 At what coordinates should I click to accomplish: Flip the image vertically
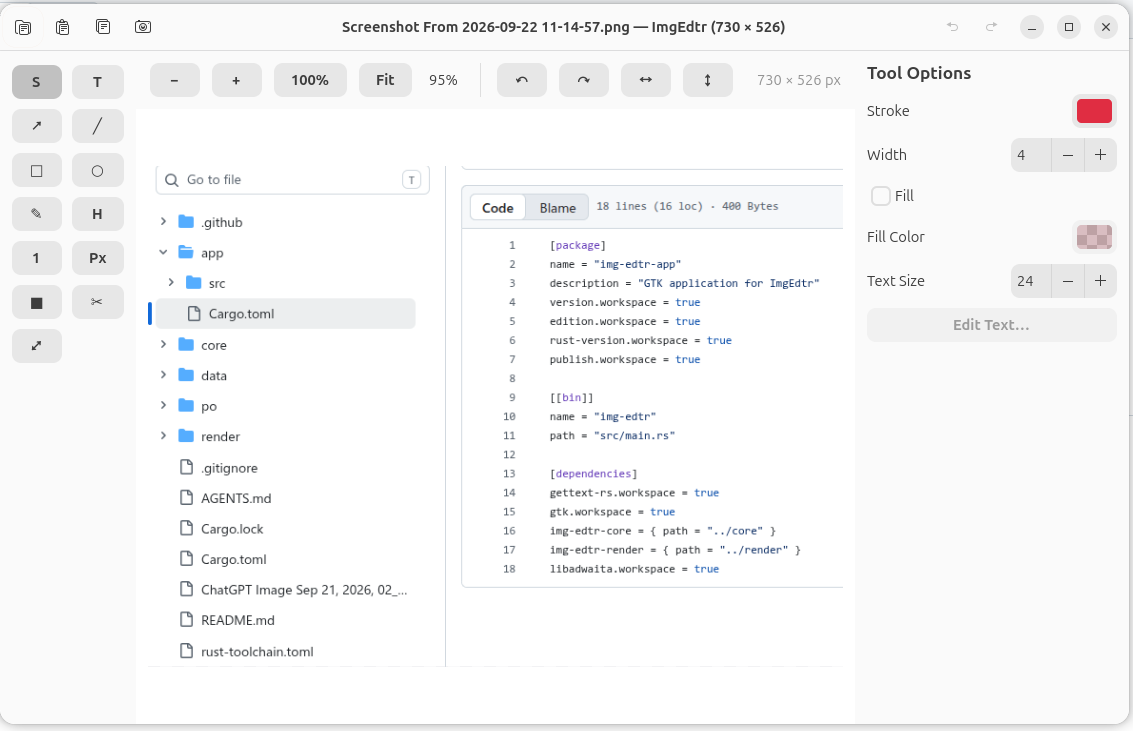(707, 80)
